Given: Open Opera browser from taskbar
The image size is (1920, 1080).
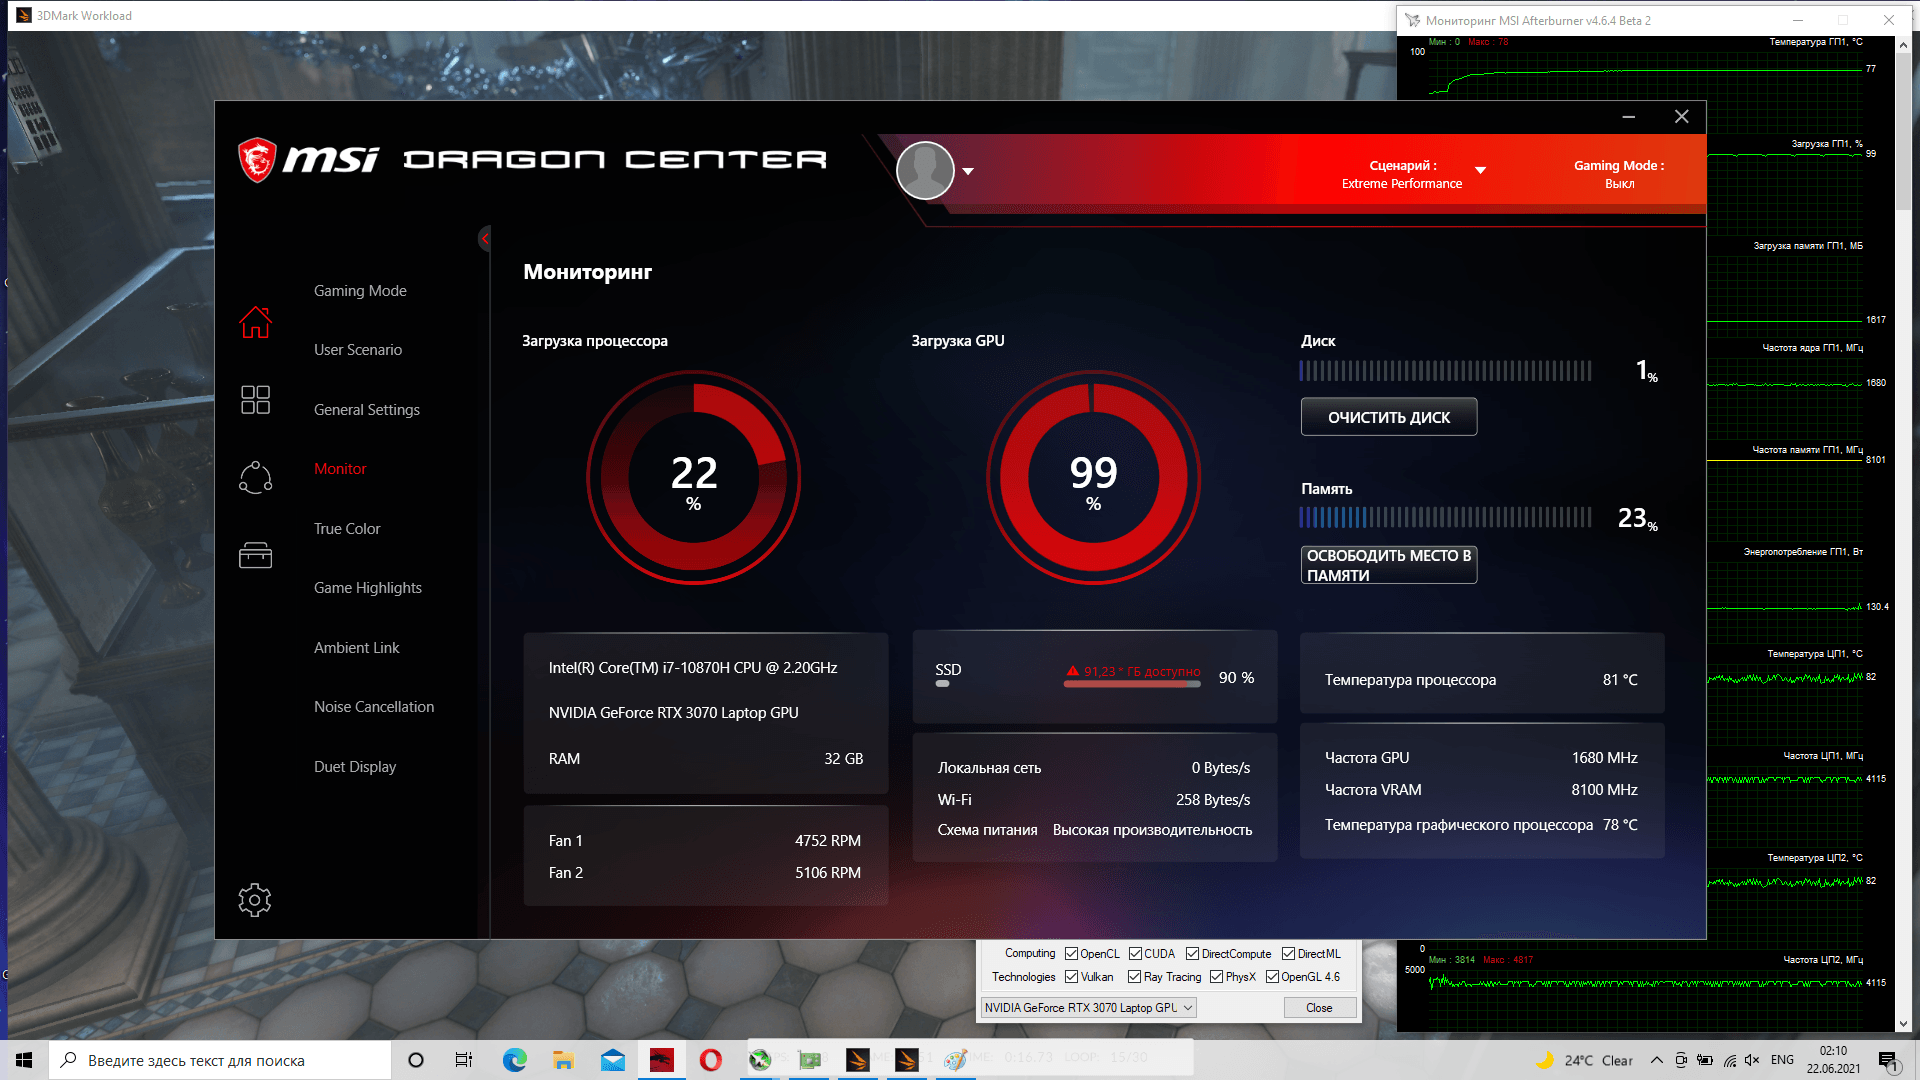Looking at the screenshot, I should [x=710, y=1060].
